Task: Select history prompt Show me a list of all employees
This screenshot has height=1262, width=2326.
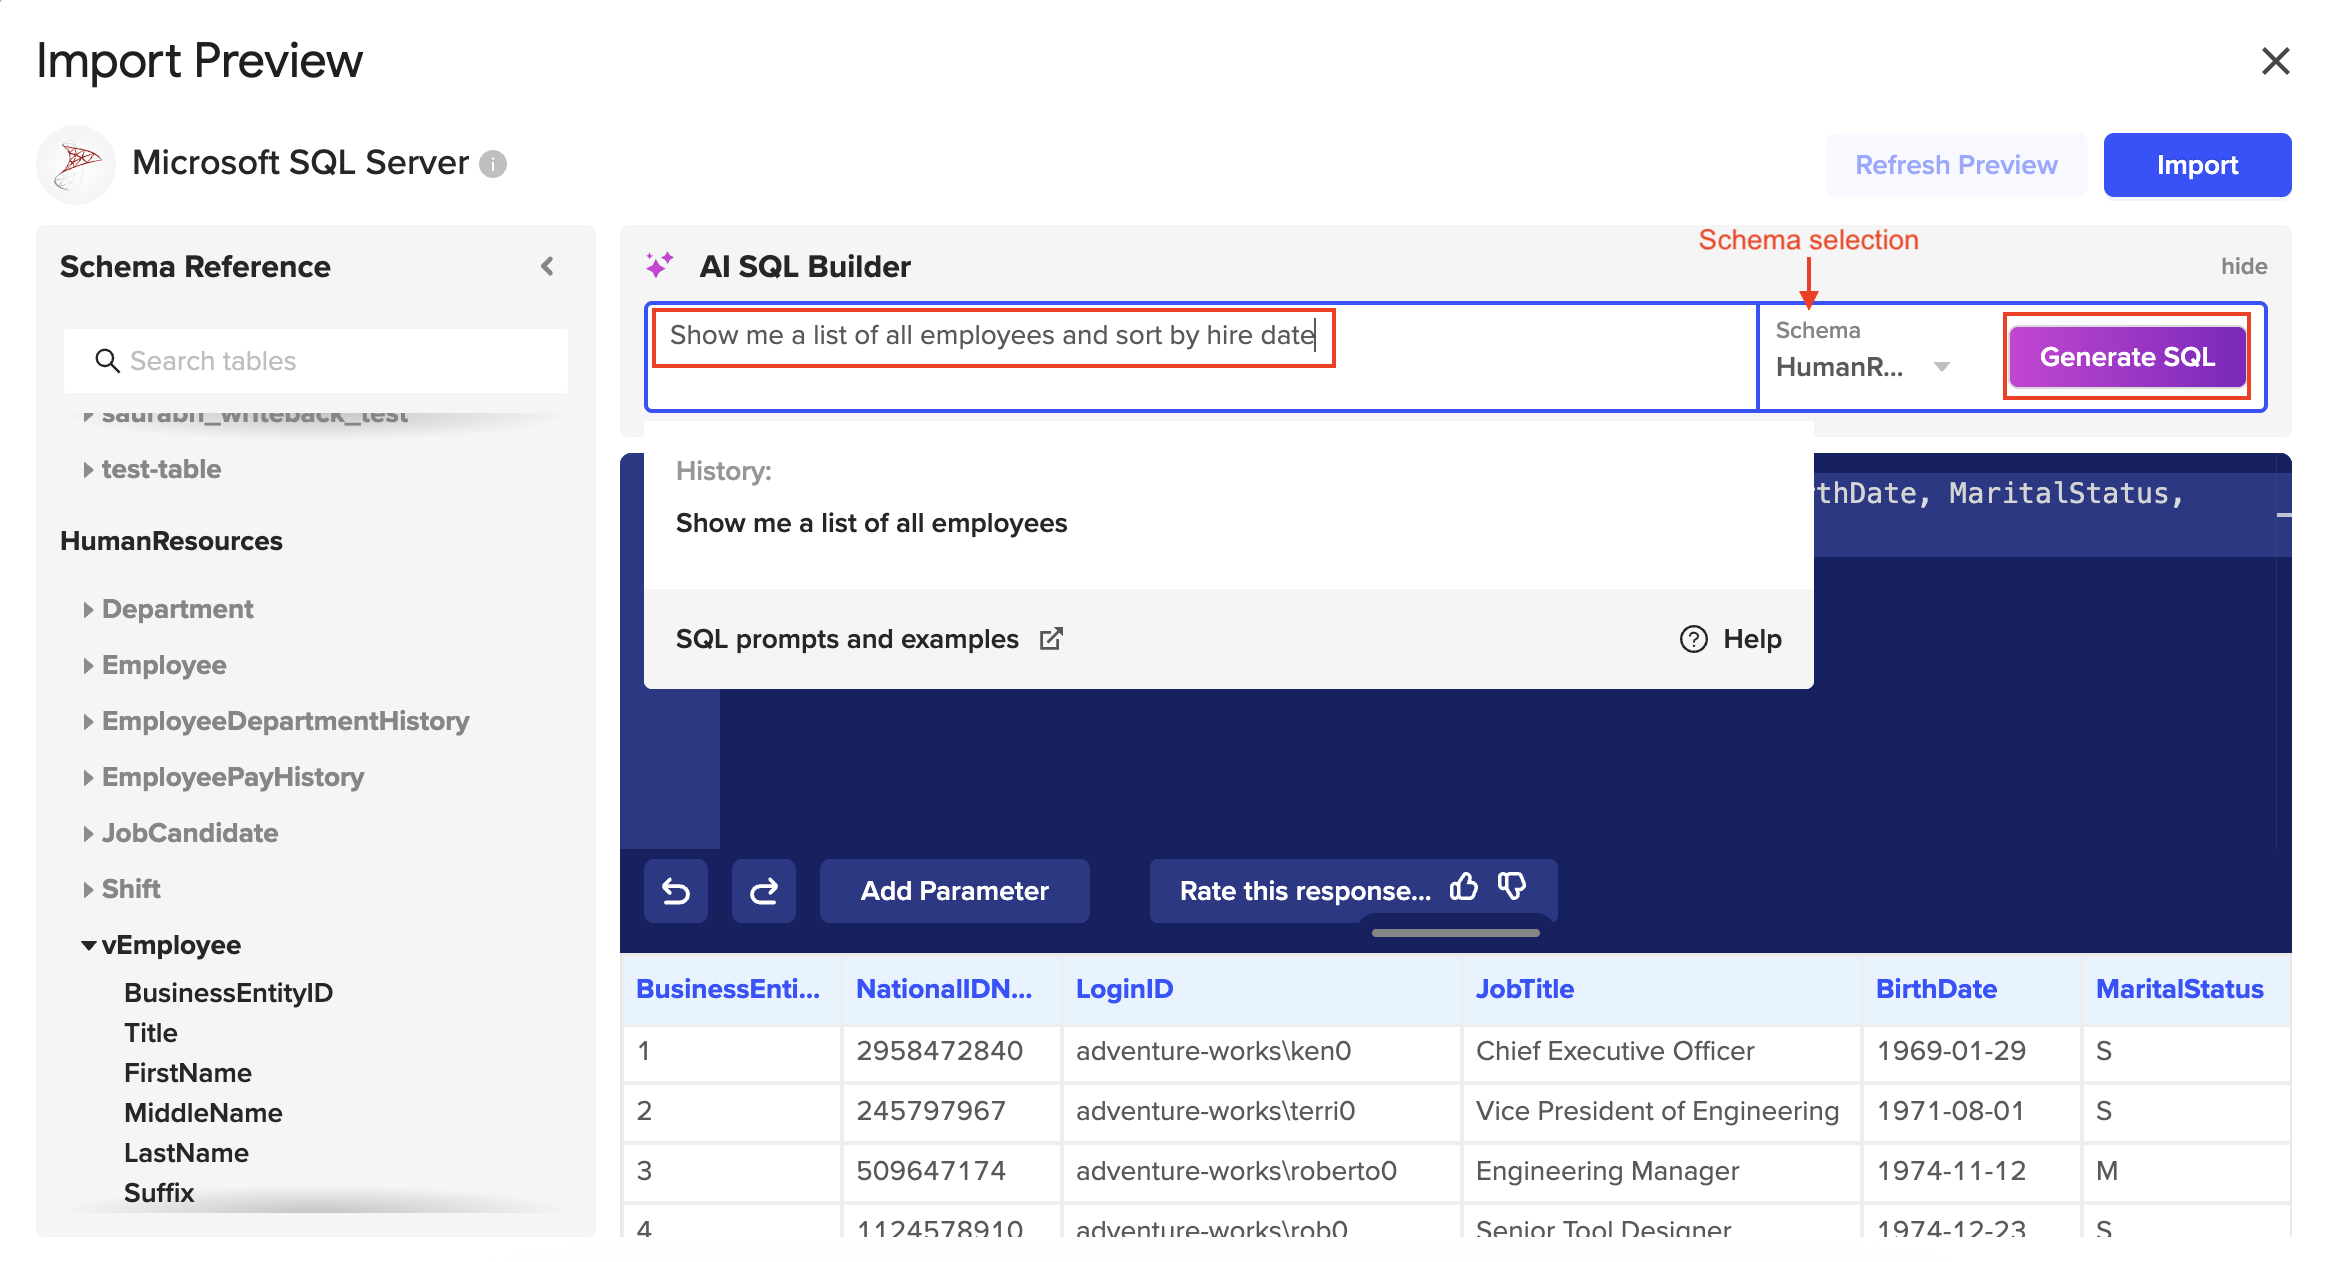Action: (x=871, y=523)
